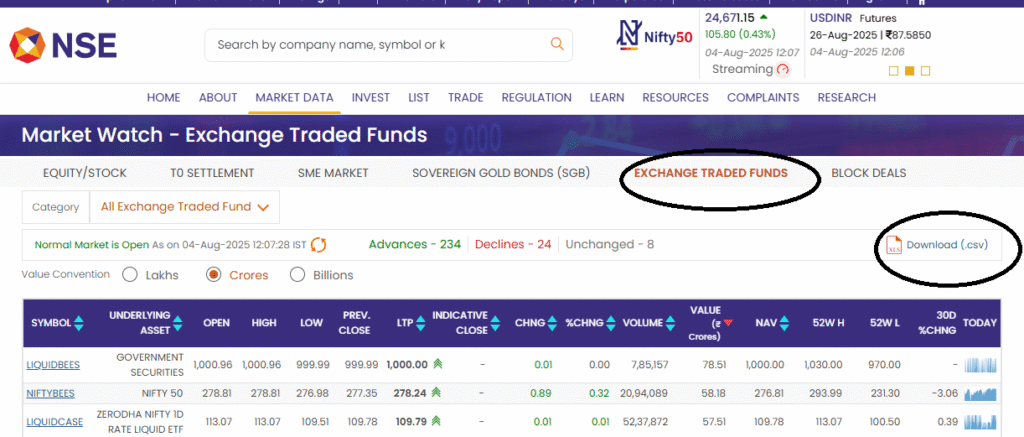Click the TODAY column header
The width and height of the screenshot is (1024, 437).
tap(980, 323)
